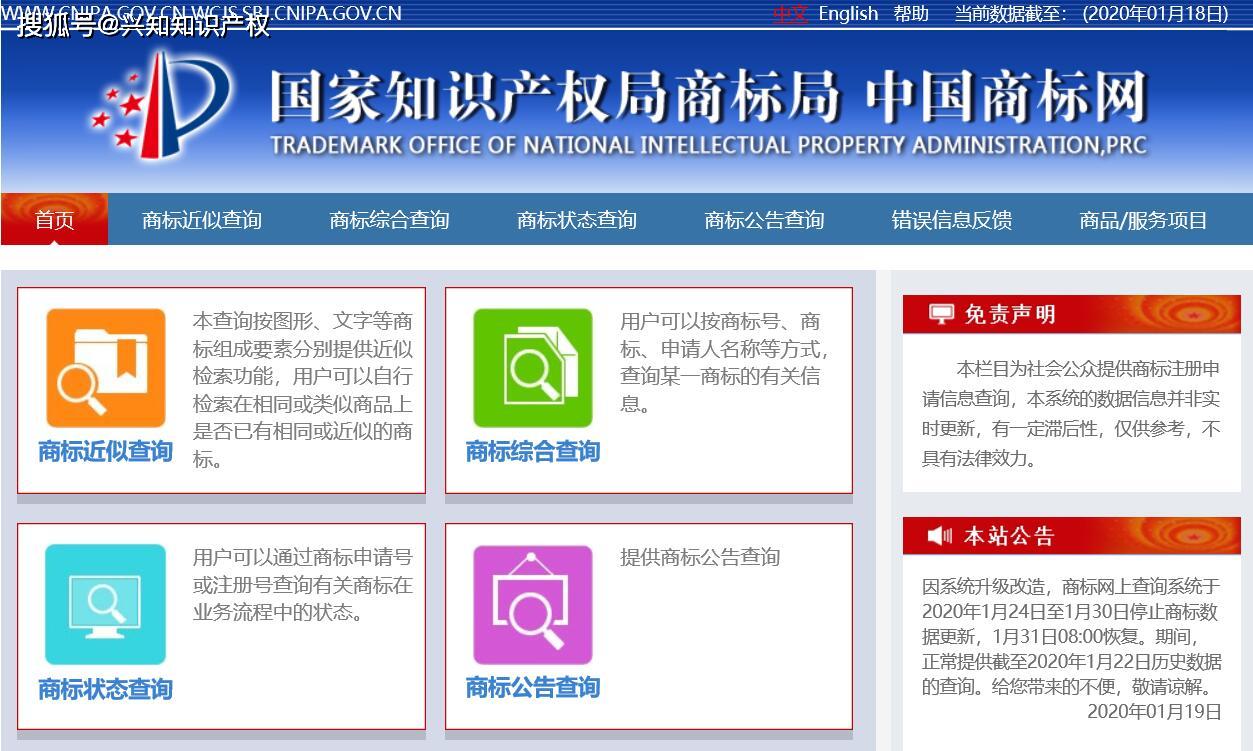Screen dimensions: 1253x751
Task: Click the 免责声明 panel header
Action: [x=1071, y=314]
